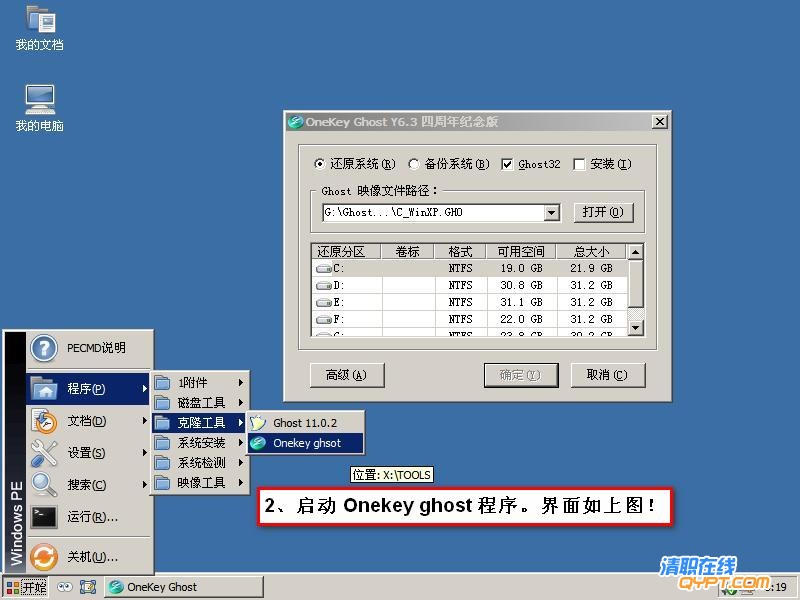Click the 系统检测 folder icon
Viewport: 800px width, 600px height.
point(162,462)
